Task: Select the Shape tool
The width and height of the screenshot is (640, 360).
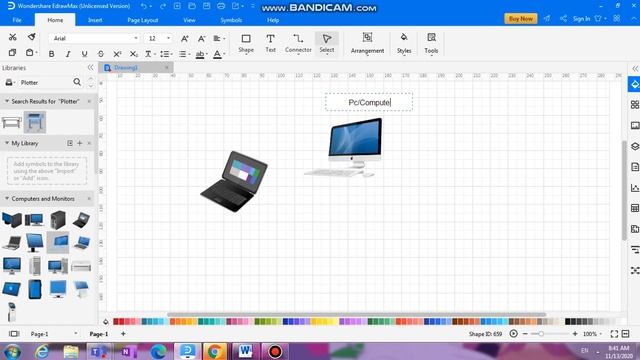Action: [246, 43]
